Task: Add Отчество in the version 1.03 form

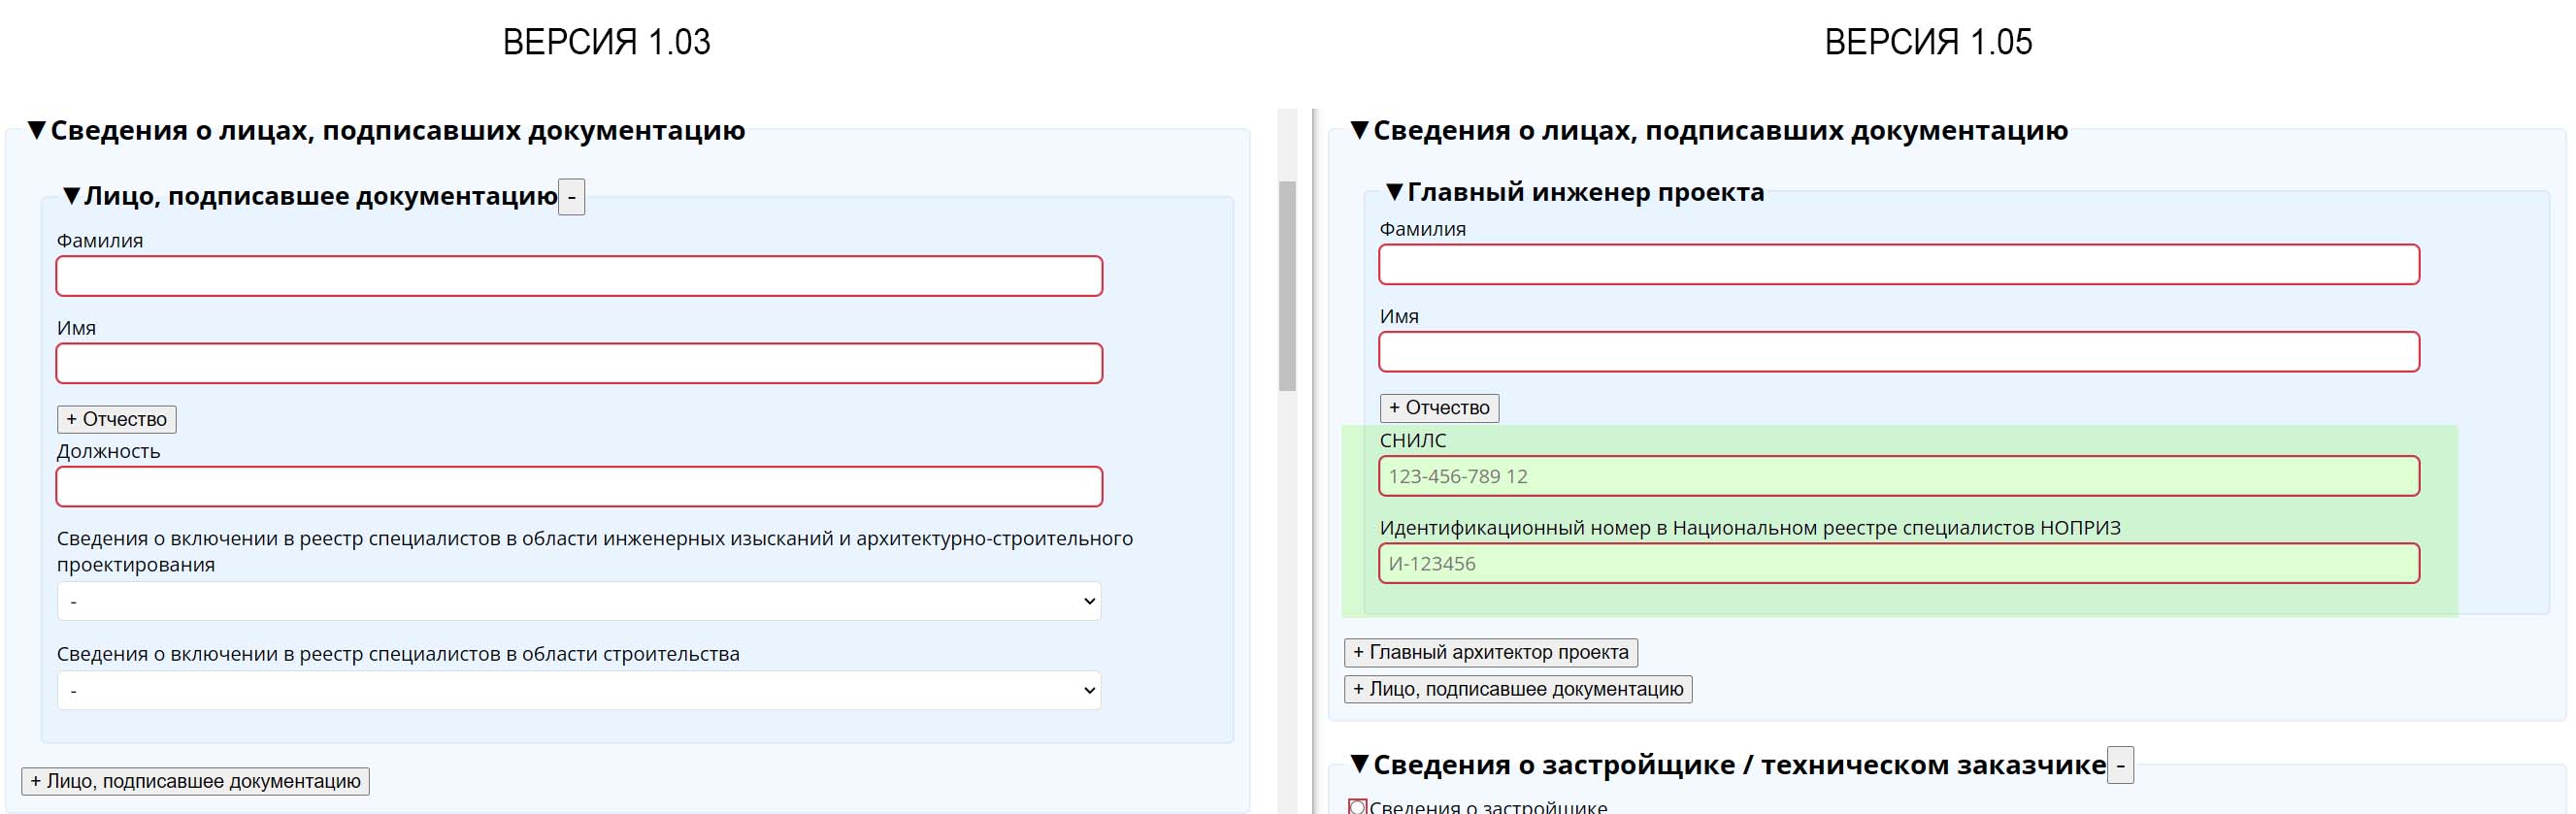Action: point(117,419)
